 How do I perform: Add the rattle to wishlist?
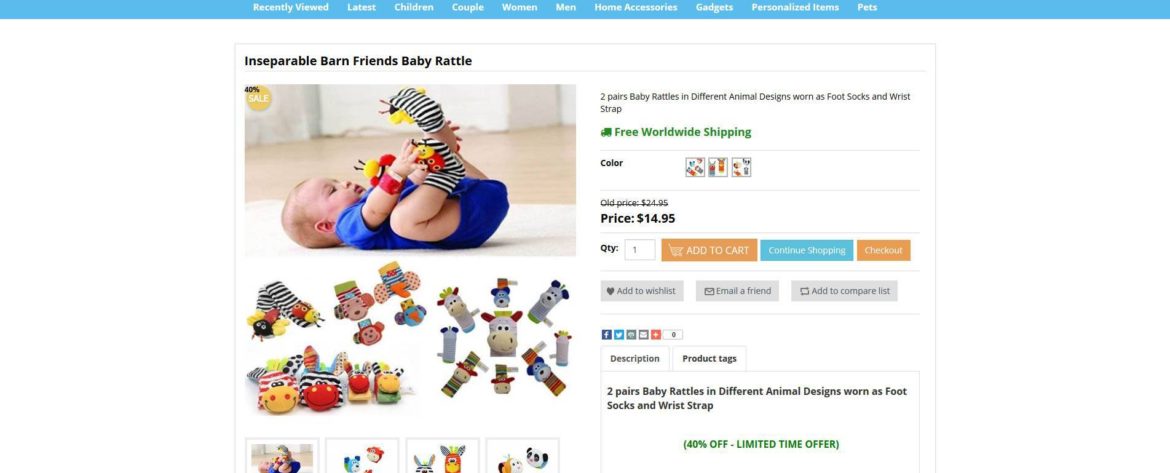point(642,291)
